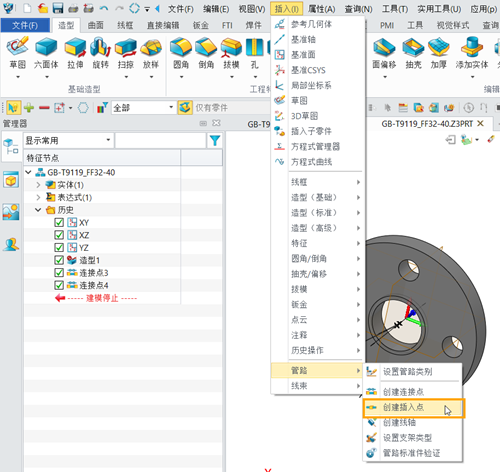
Task: Open the 线束 submenu item
Action: pos(317,386)
